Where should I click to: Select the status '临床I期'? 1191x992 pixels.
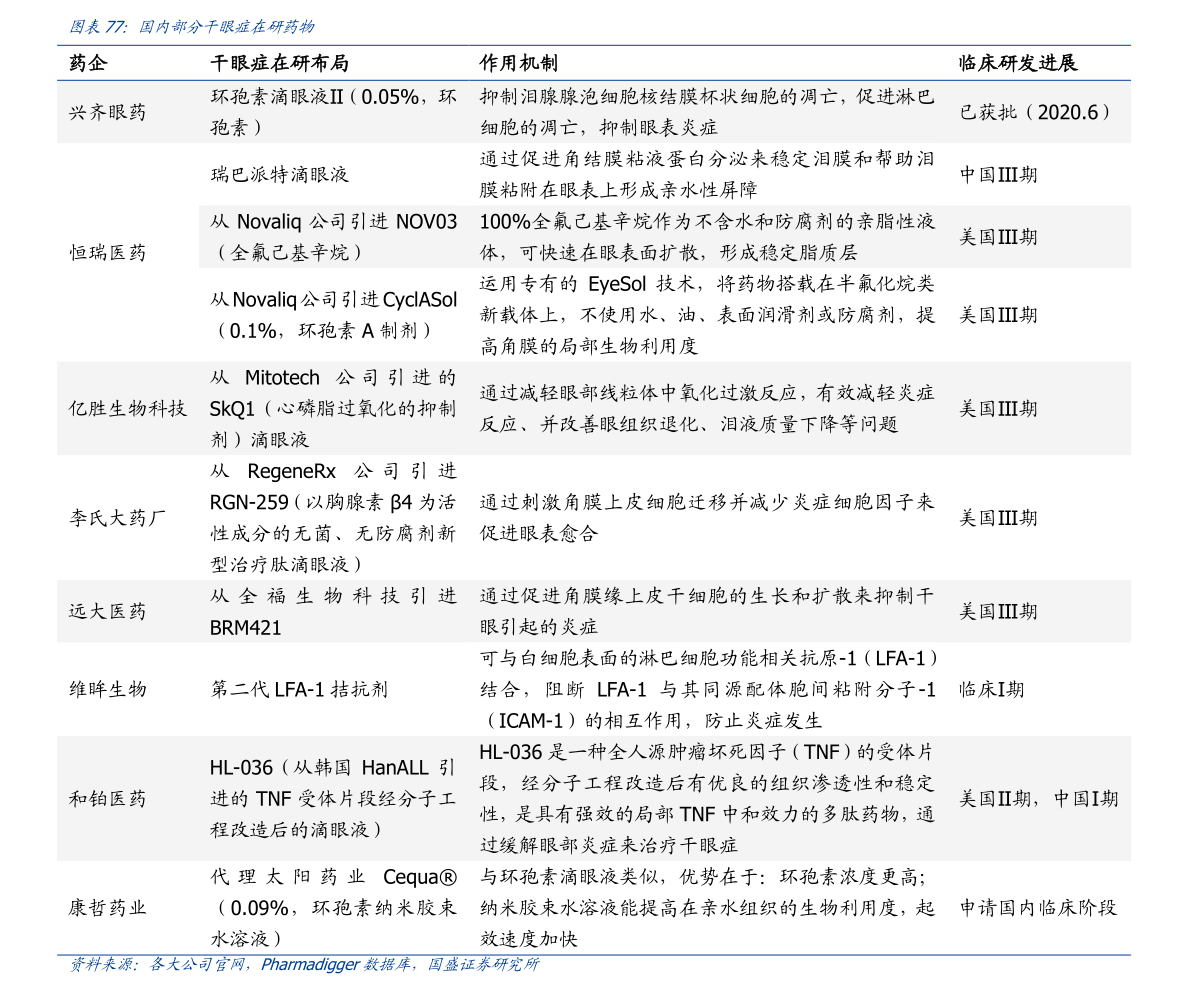point(991,689)
